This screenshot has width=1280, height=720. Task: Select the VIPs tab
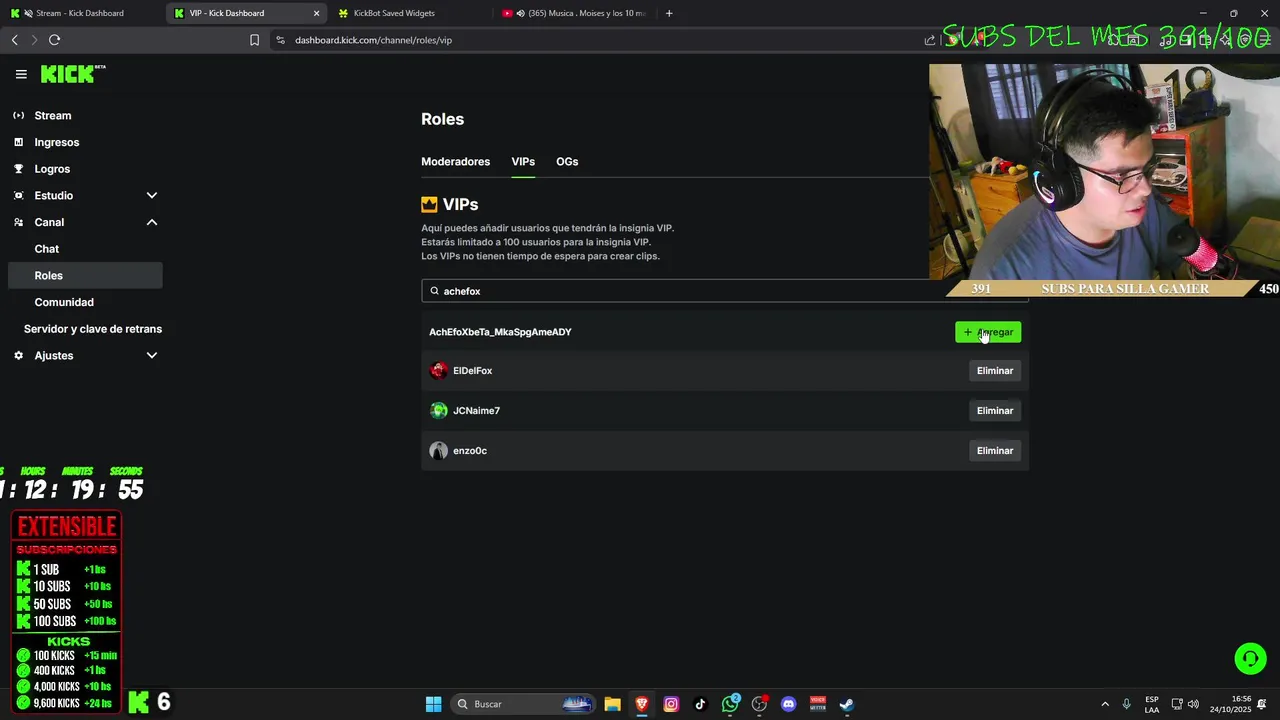click(x=523, y=161)
